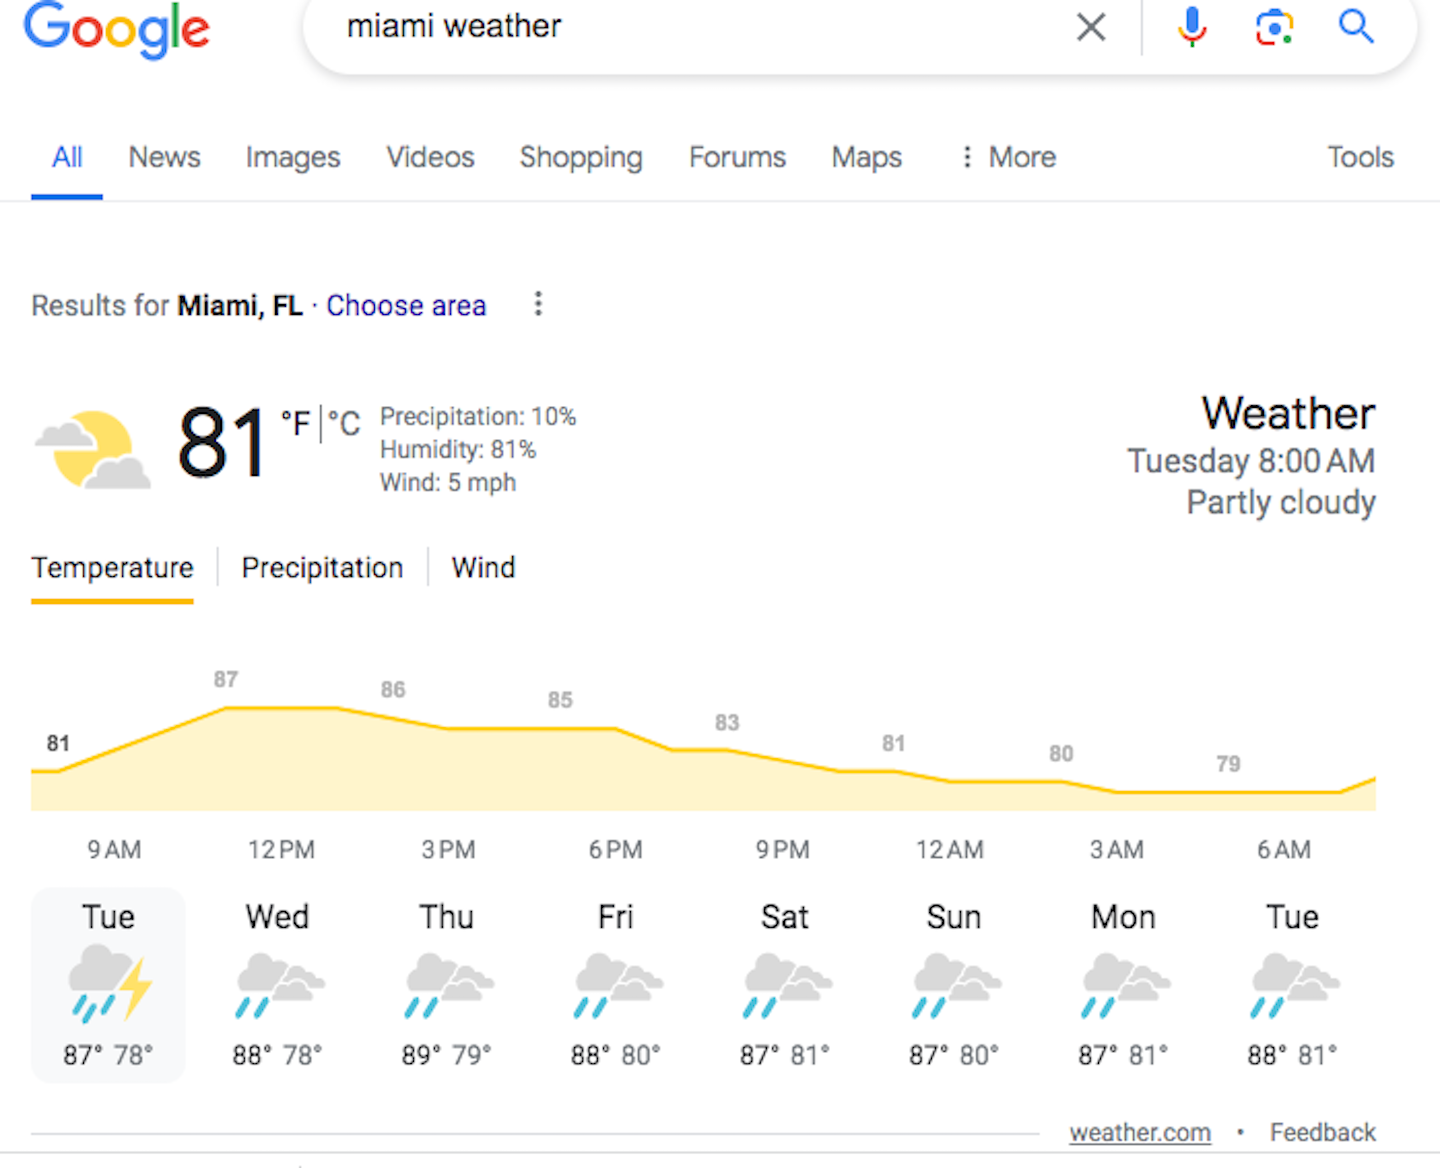Switch temperature unit to °C
This screenshot has width=1440, height=1168.
pos(344,424)
